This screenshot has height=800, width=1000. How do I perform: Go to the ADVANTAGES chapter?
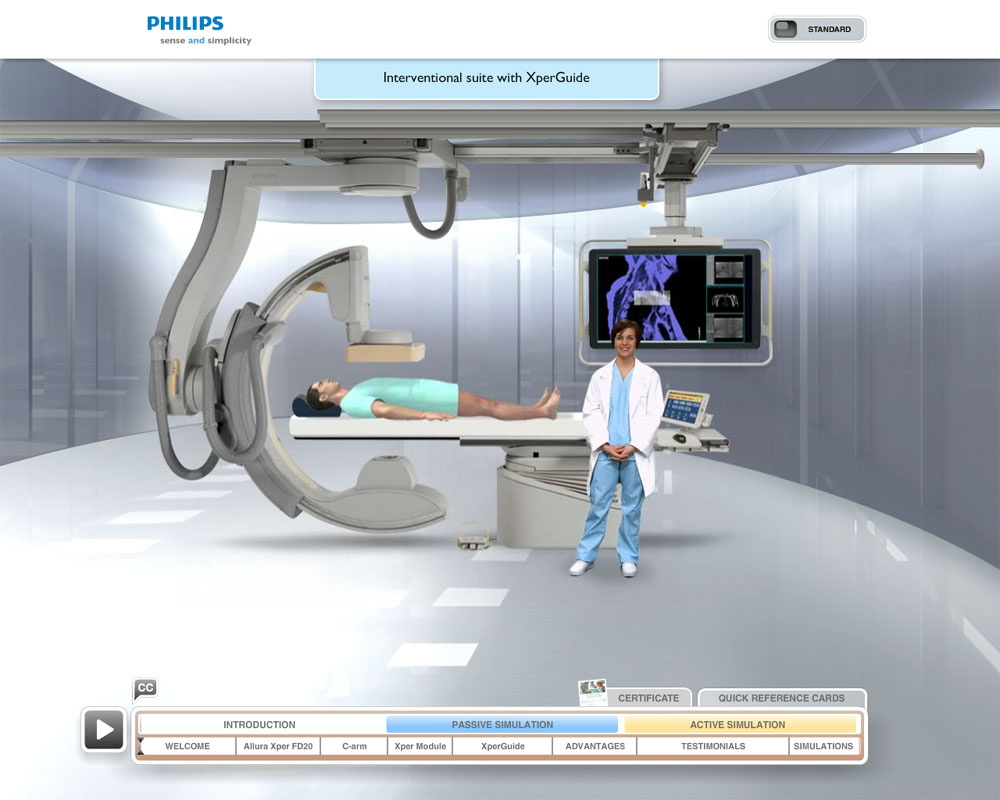595,746
